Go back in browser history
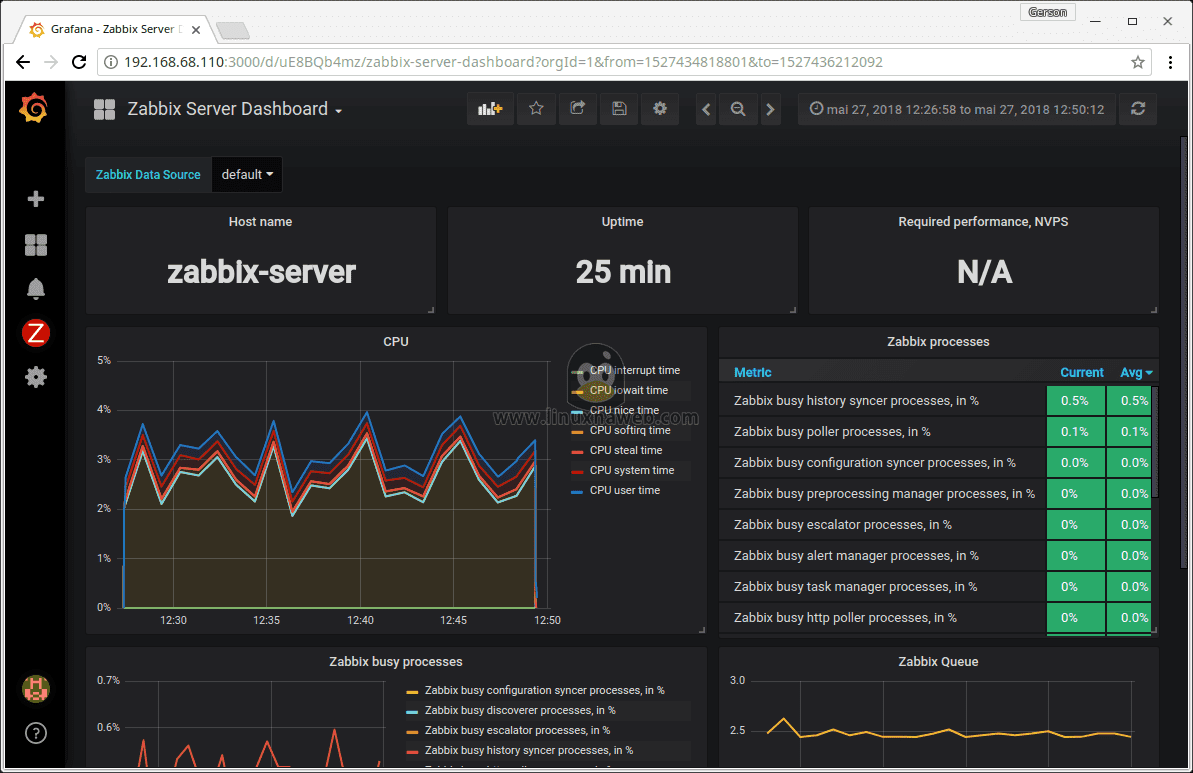Viewport: 1193px width, 773px height. [x=23, y=62]
